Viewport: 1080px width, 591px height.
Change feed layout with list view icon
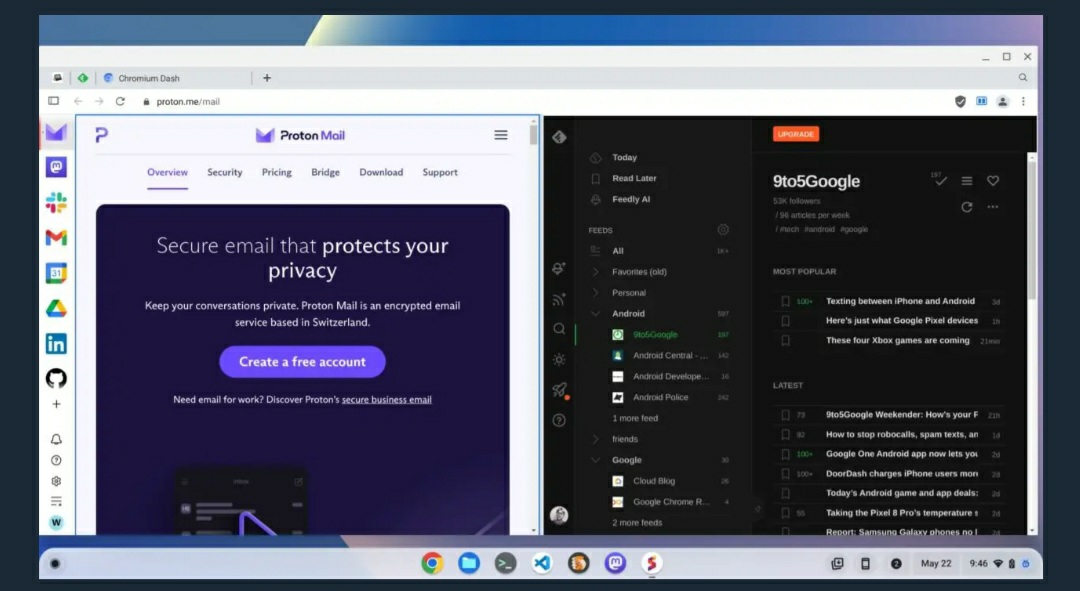[x=967, y=180]
